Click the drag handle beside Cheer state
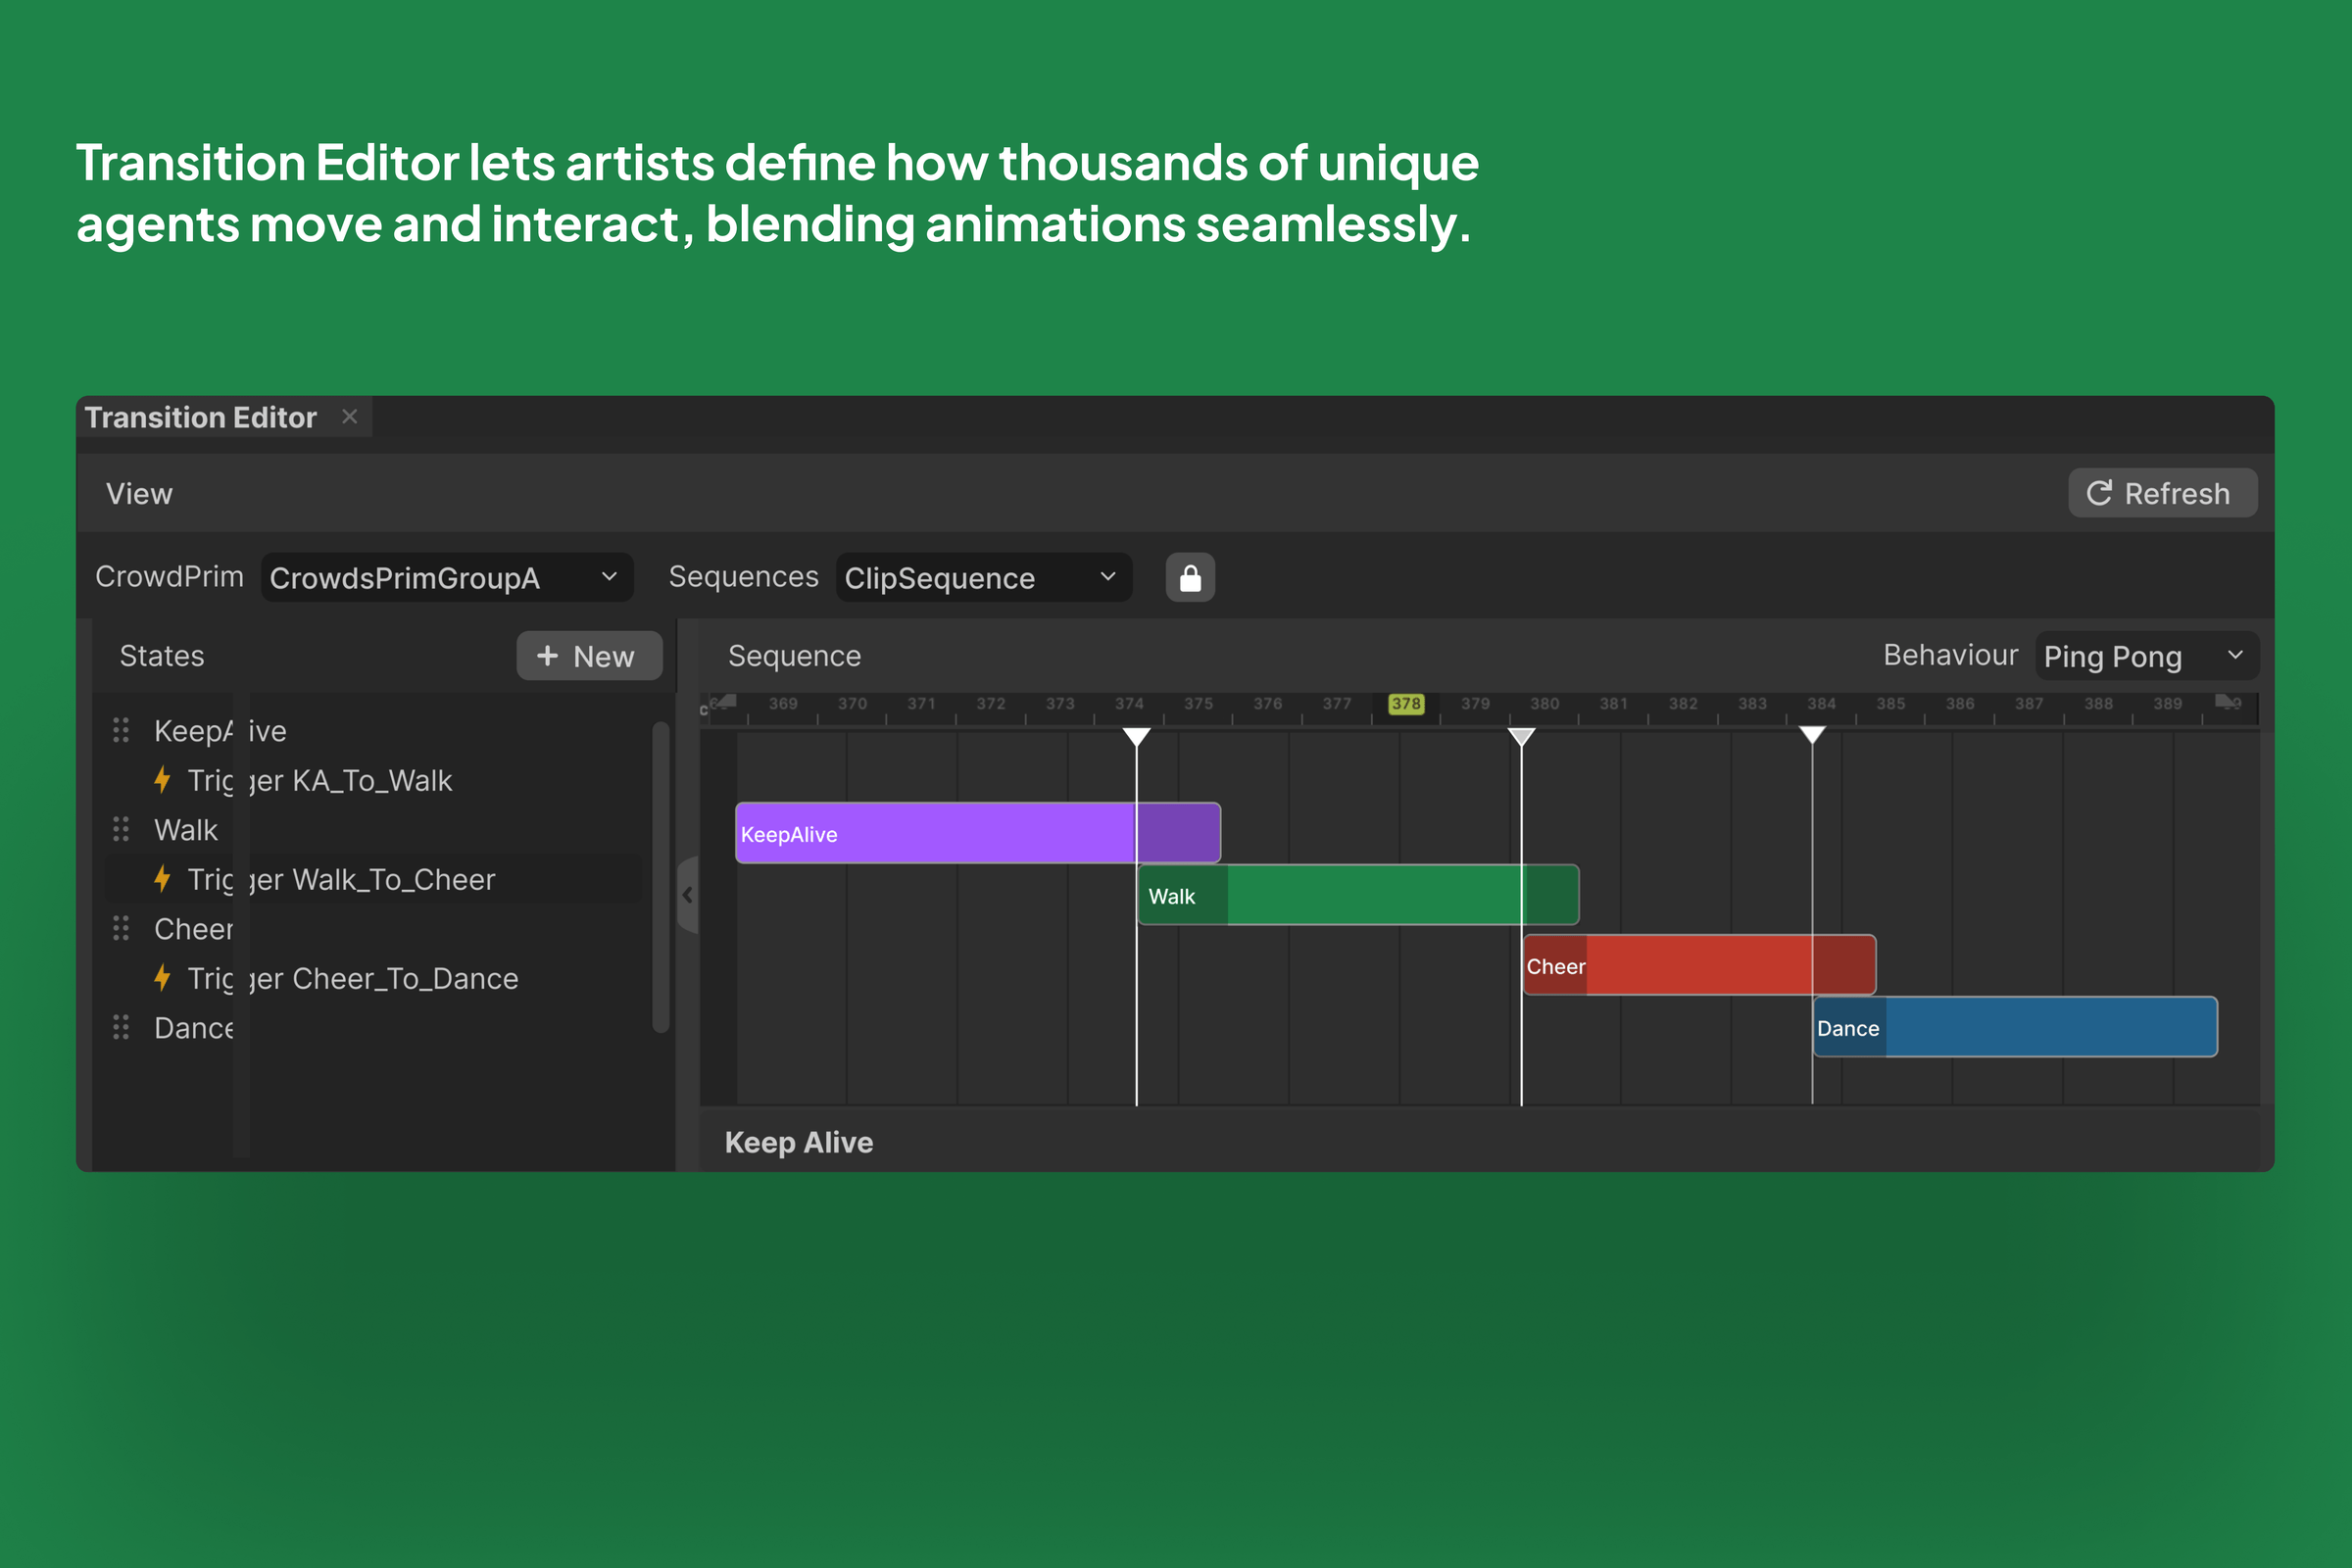Screen dimensions: 2352x1568 point(121,928)
